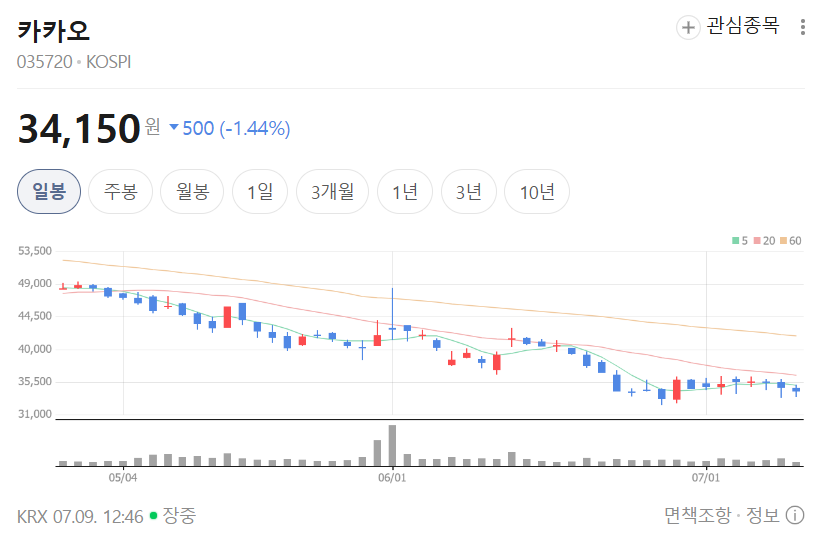
Task: Click the 035720 stock code text
Action: click(x=45, y=62)
